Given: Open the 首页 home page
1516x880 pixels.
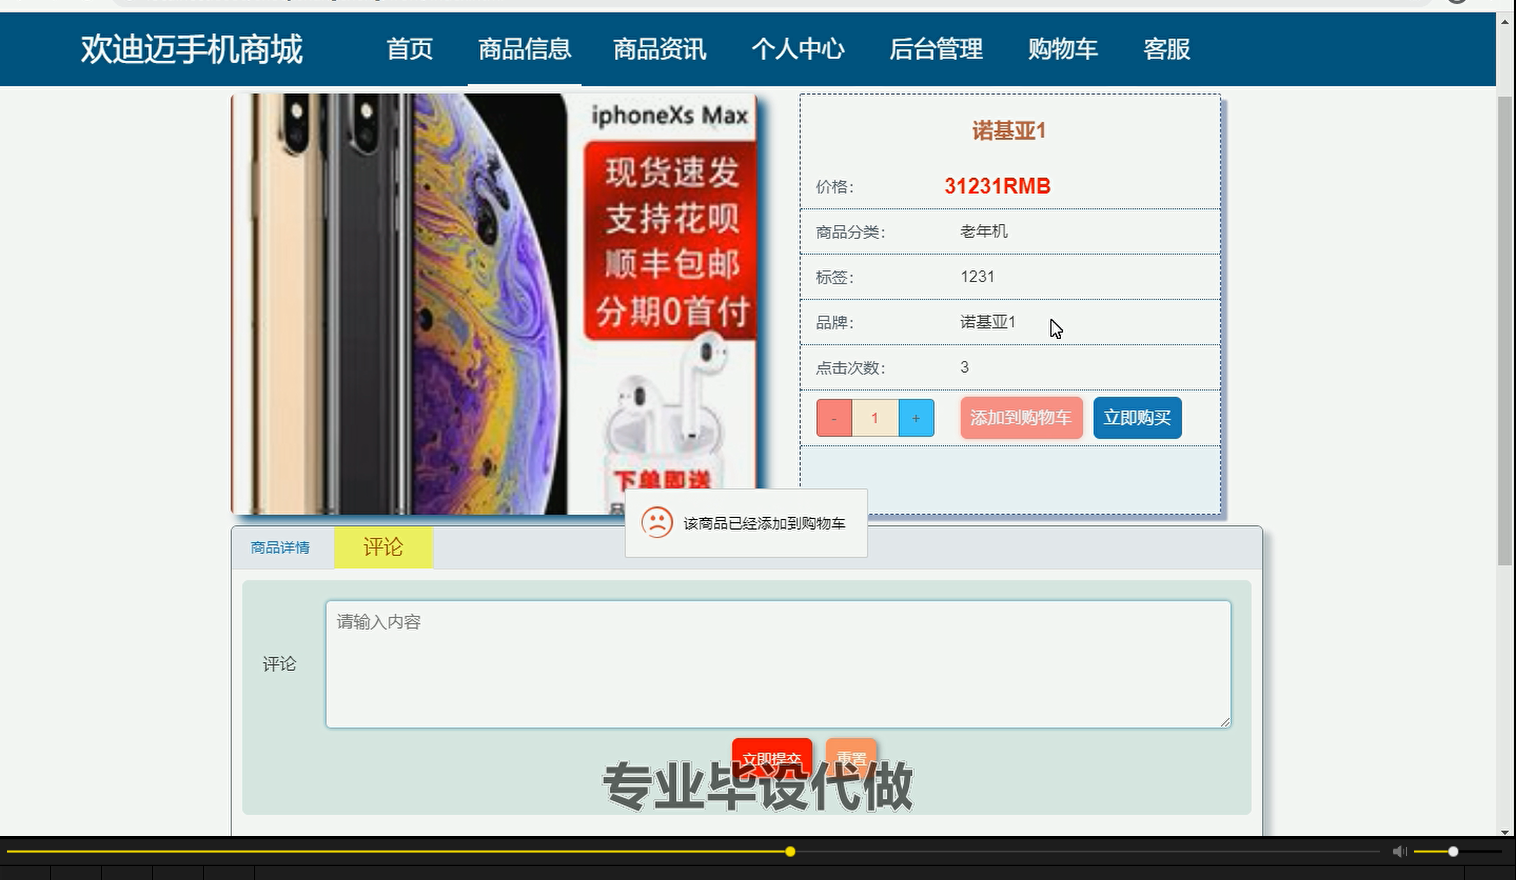Looking at the screenshot, I should pos(410,49).
